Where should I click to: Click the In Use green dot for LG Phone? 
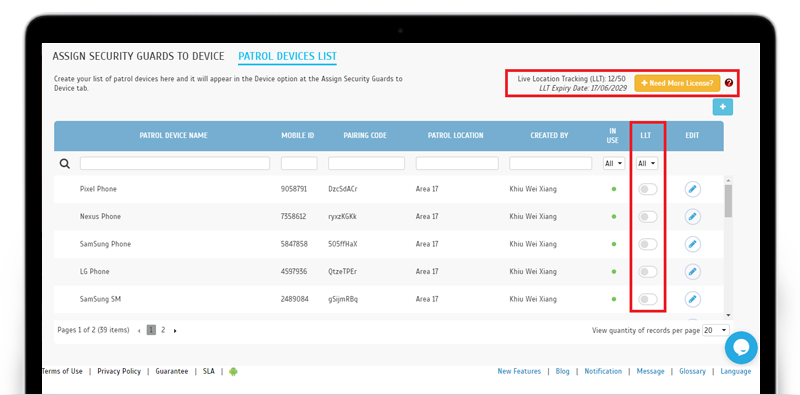[x=614, y=272]
